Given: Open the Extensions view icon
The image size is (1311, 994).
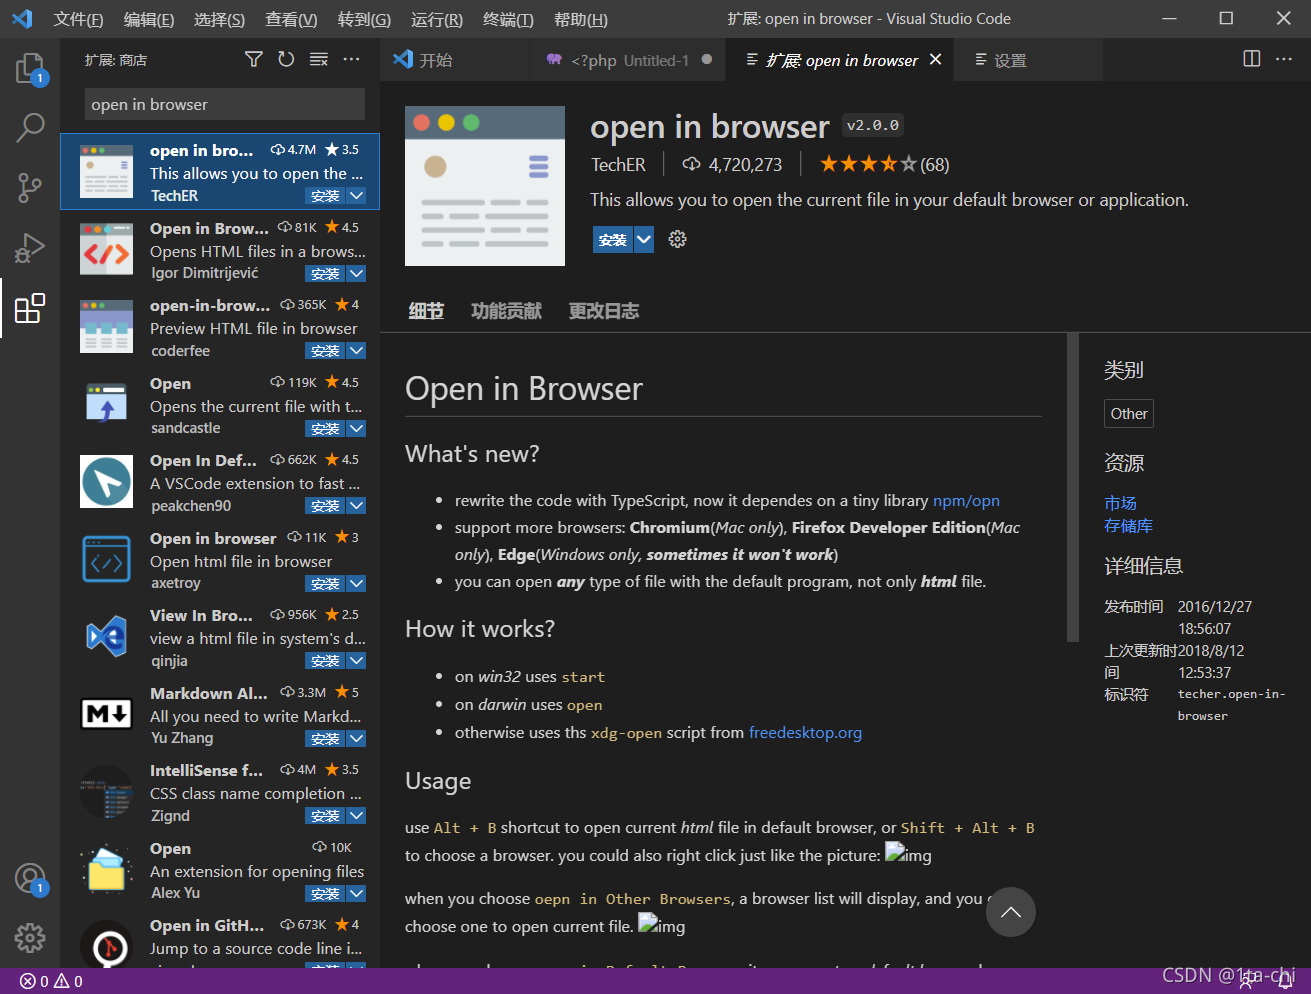Looking at the screenshot, I should (30, 308).
